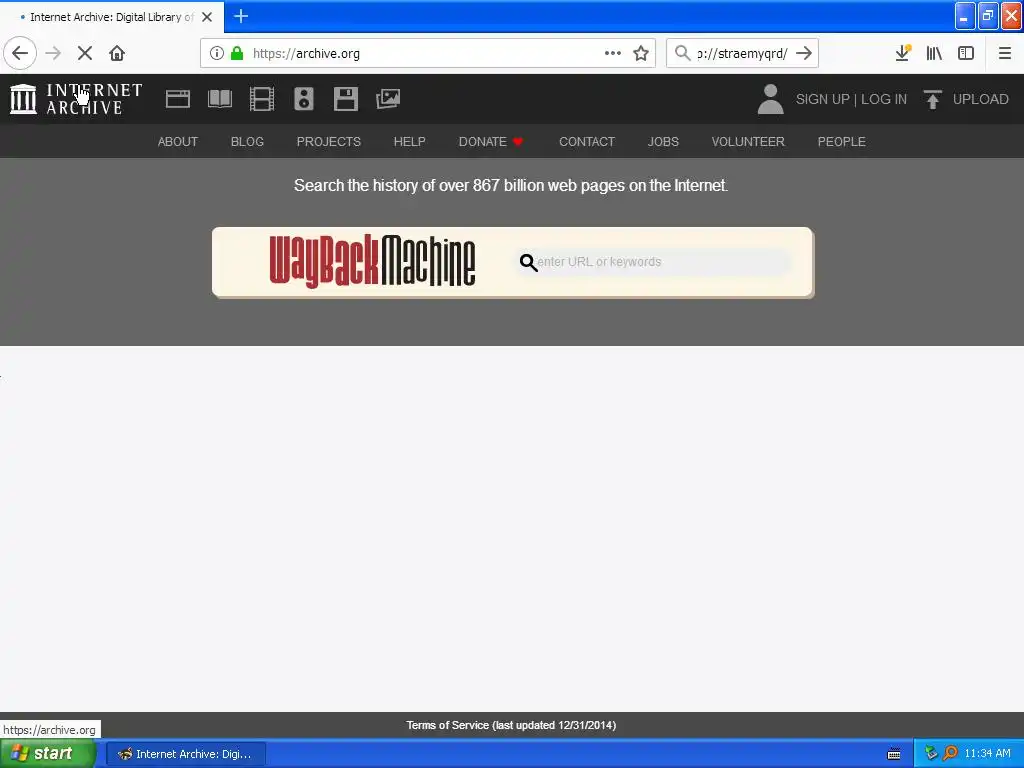Open the DONATE menu item

click(490, 142)
